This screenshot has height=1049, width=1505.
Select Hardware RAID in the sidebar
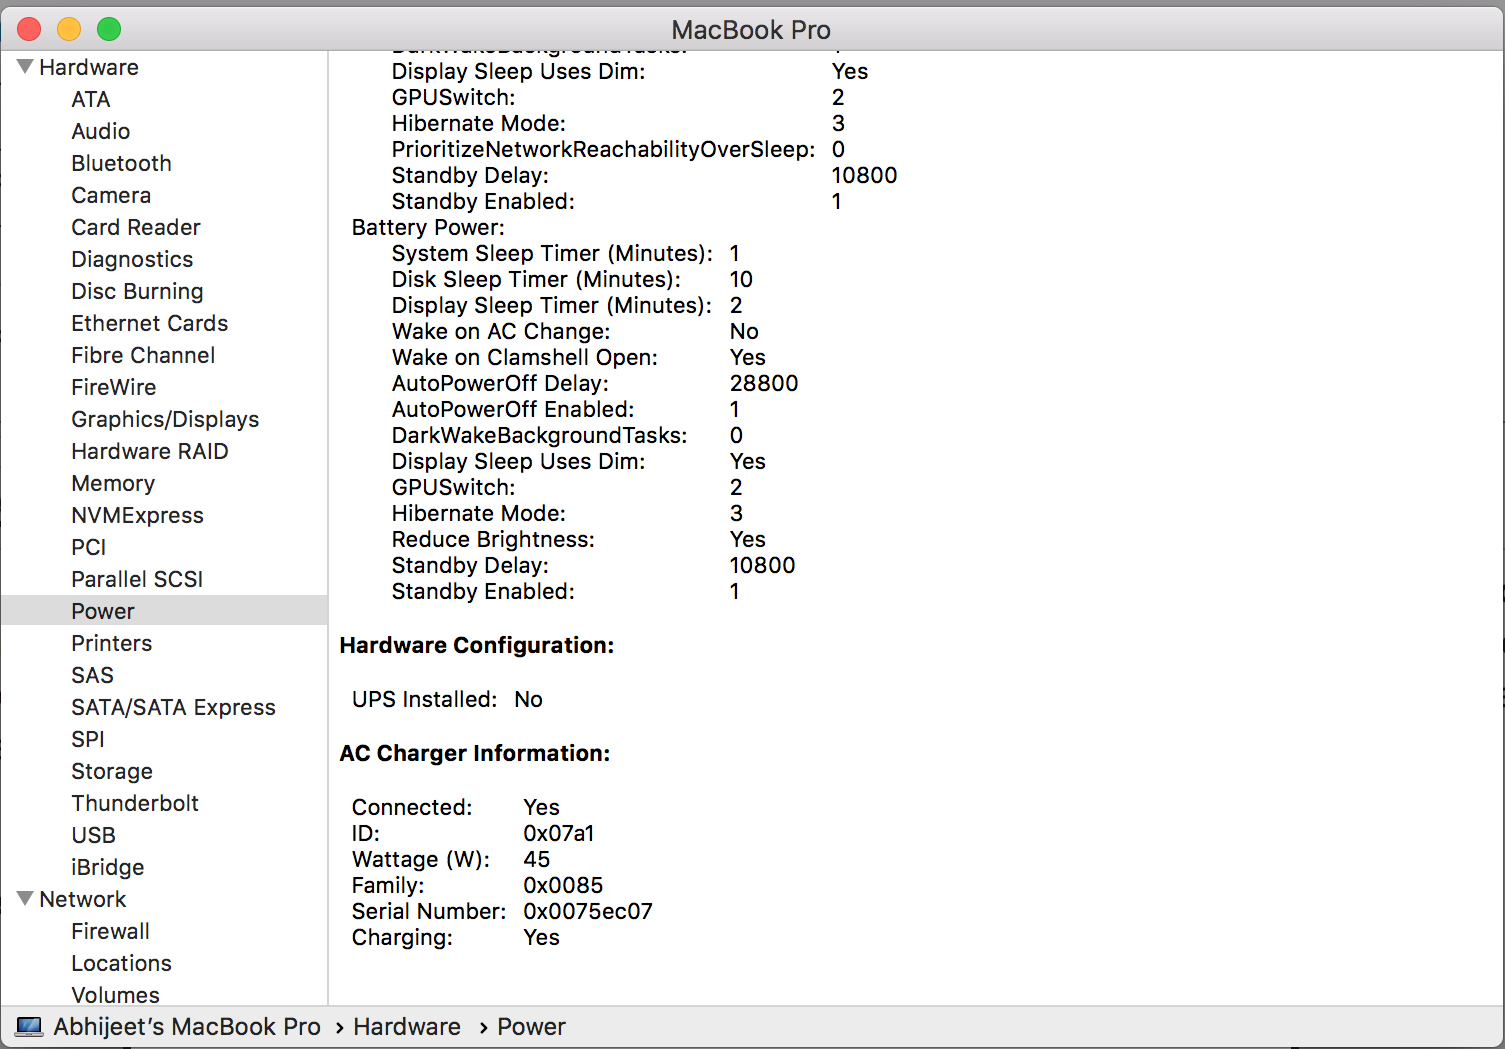150,451
